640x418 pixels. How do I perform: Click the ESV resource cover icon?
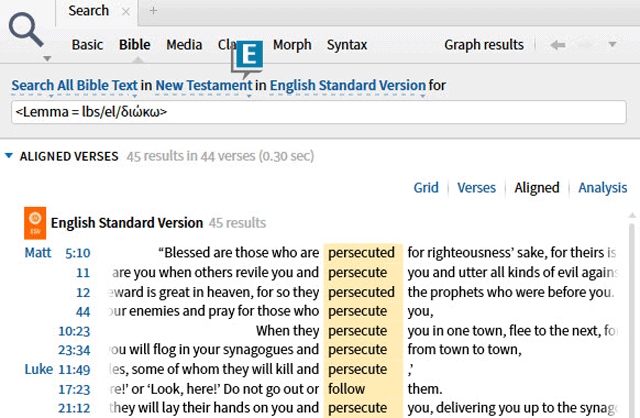coord(35,223)
